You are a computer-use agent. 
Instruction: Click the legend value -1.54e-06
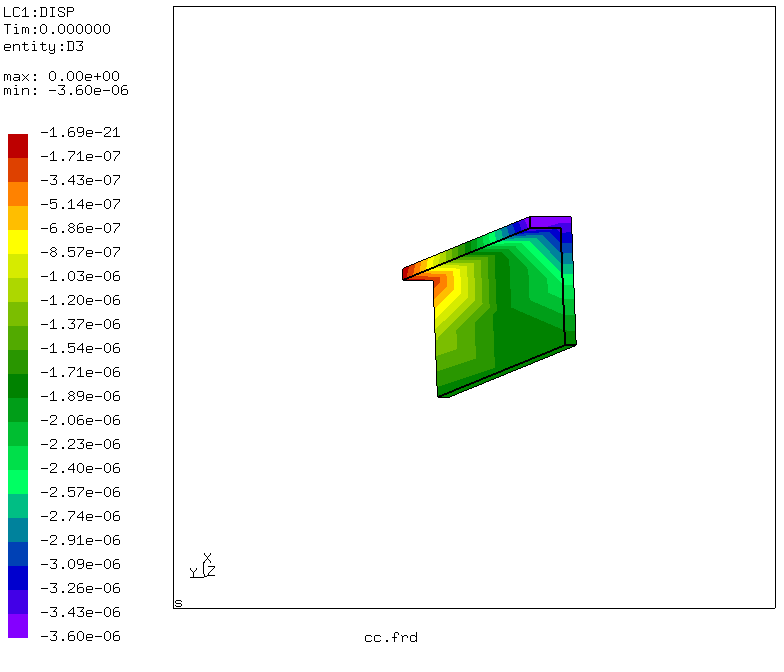click(x=80, y=348)
